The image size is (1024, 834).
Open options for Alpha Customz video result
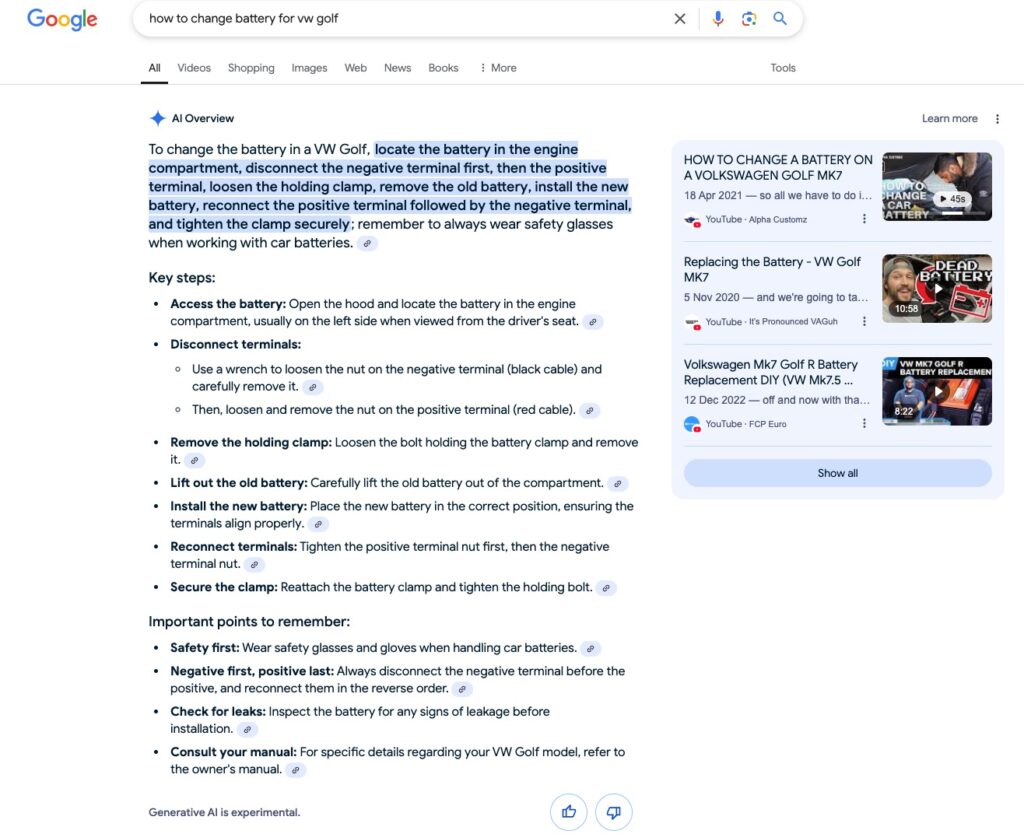click(864, 219)
